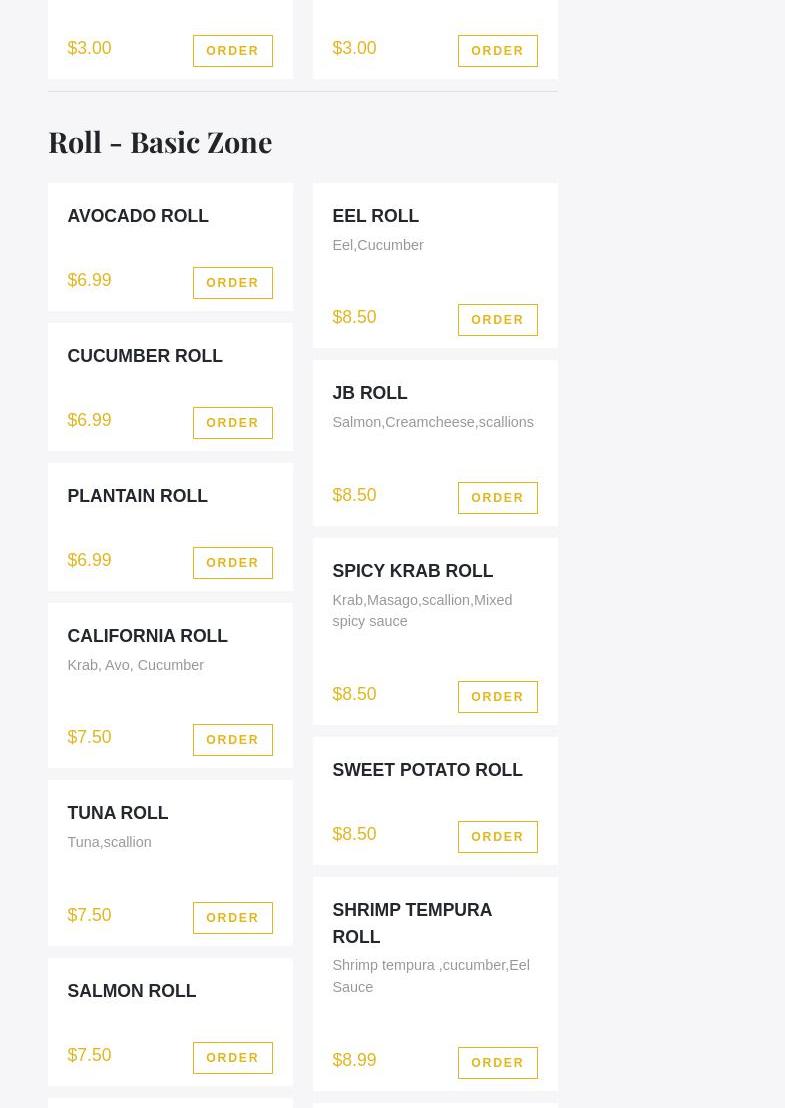785x1108 pixels.
Task: Select the JB Roll item name
Action: pyautogui.click(x=369, y=393)
